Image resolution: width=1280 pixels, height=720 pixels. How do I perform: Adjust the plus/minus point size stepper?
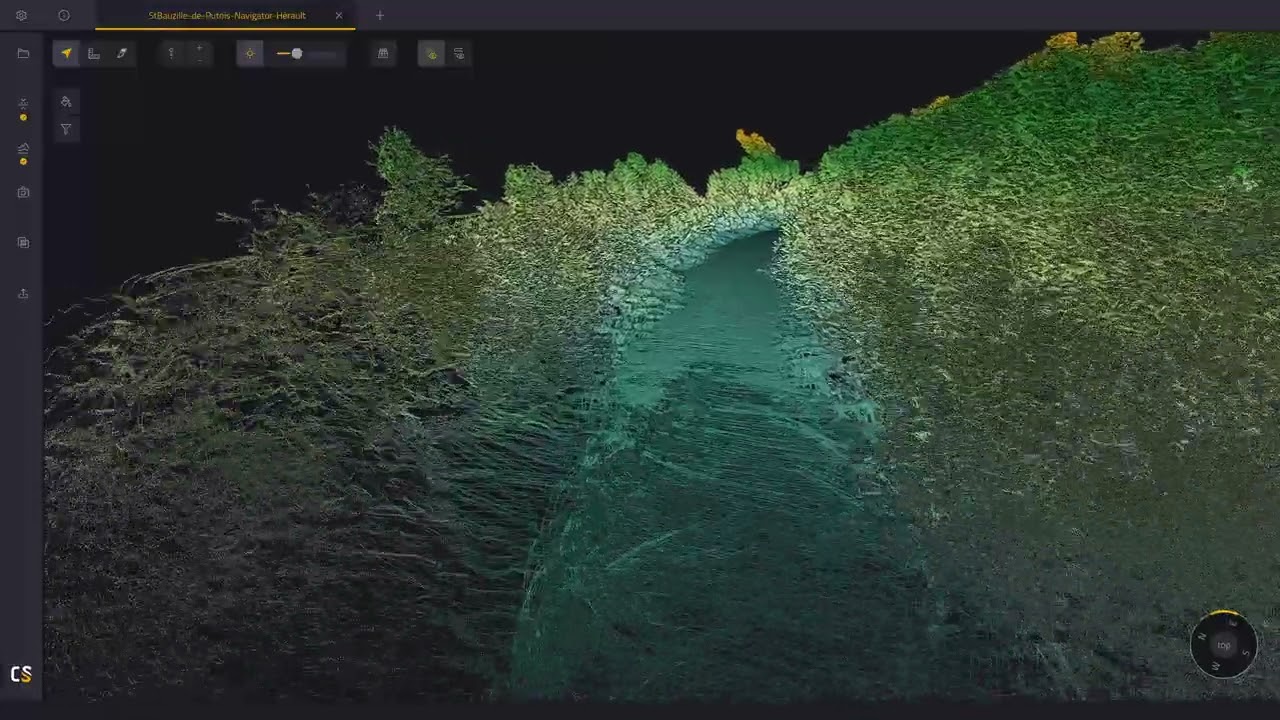click(x=199, y=54)
